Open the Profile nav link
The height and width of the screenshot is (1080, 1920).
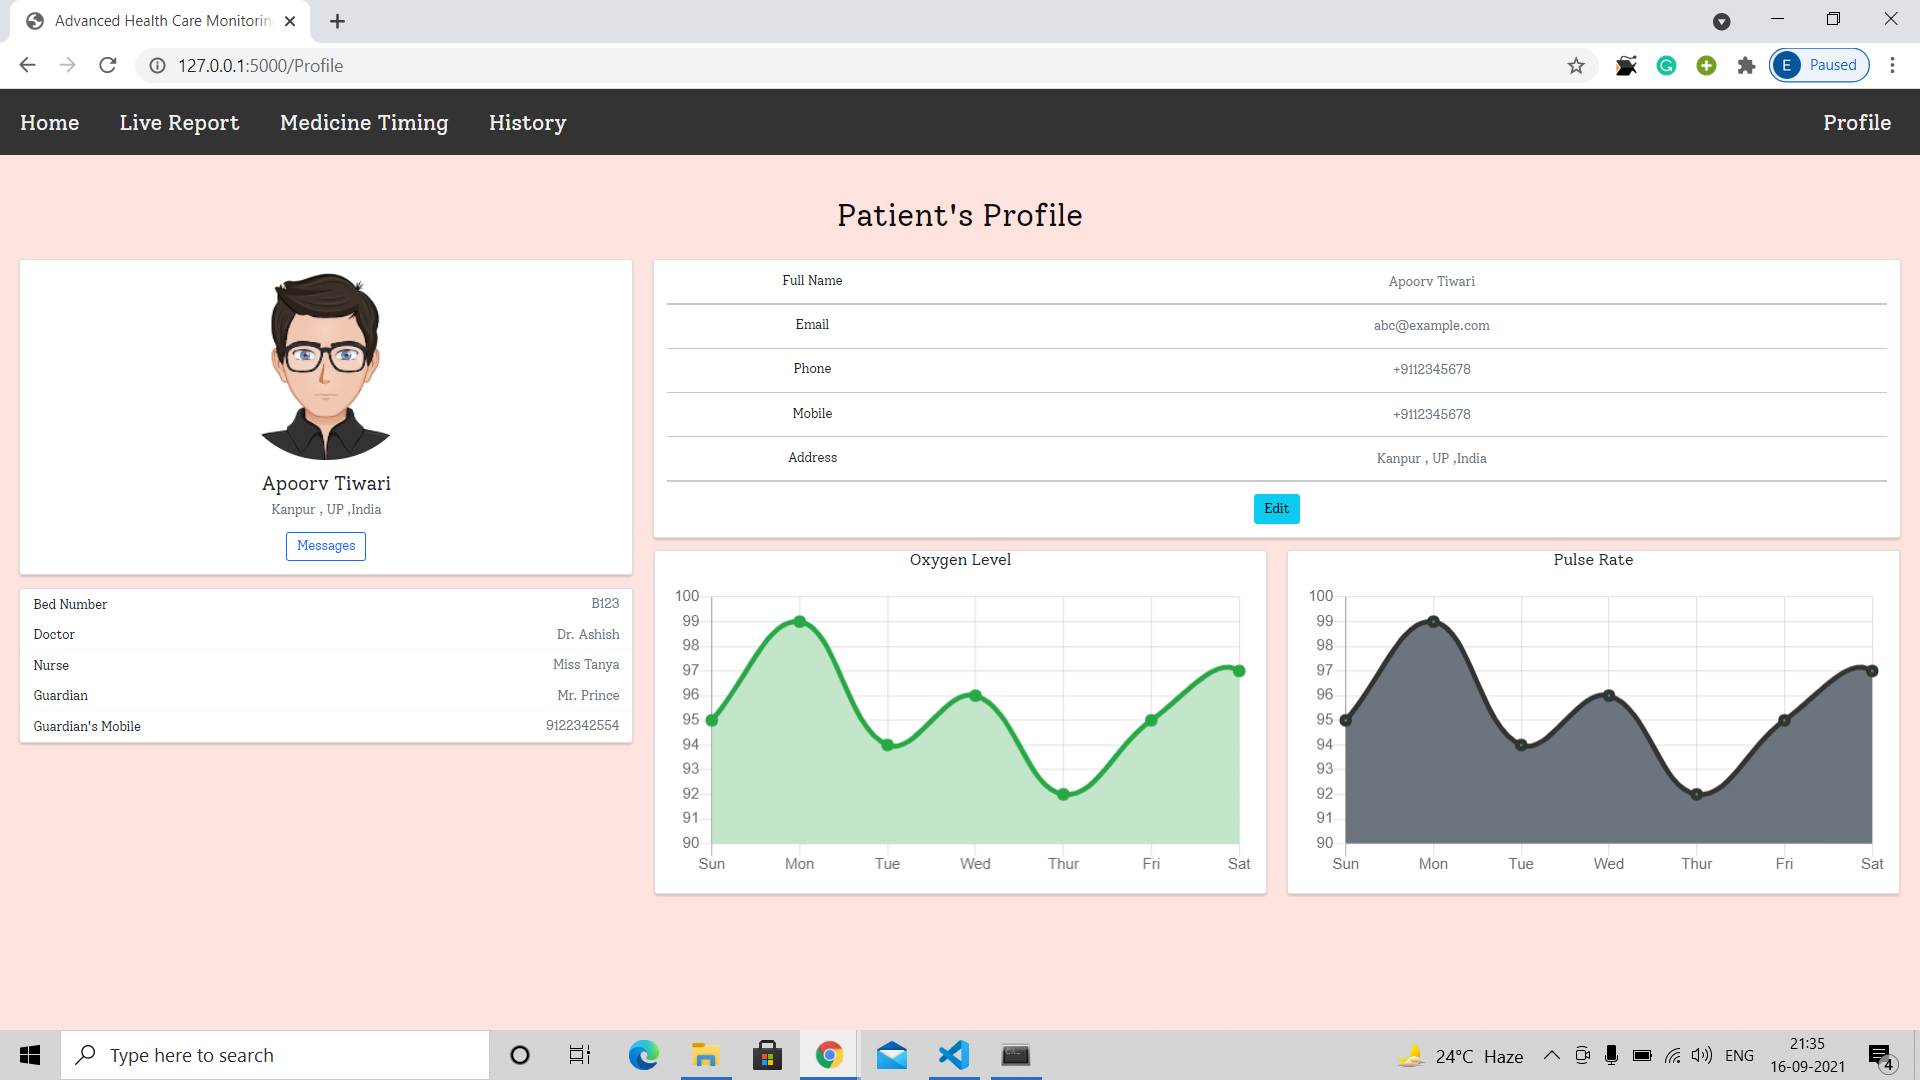point(1857,122)
